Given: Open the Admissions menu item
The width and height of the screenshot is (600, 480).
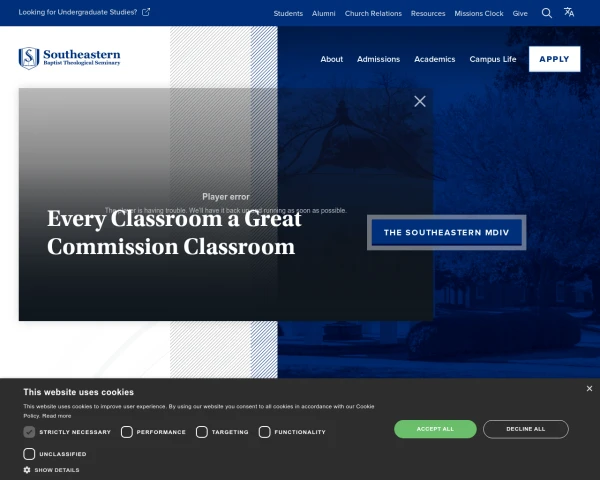Looking at the screenshot, I should pyautogui.click(x=378, y=59).
